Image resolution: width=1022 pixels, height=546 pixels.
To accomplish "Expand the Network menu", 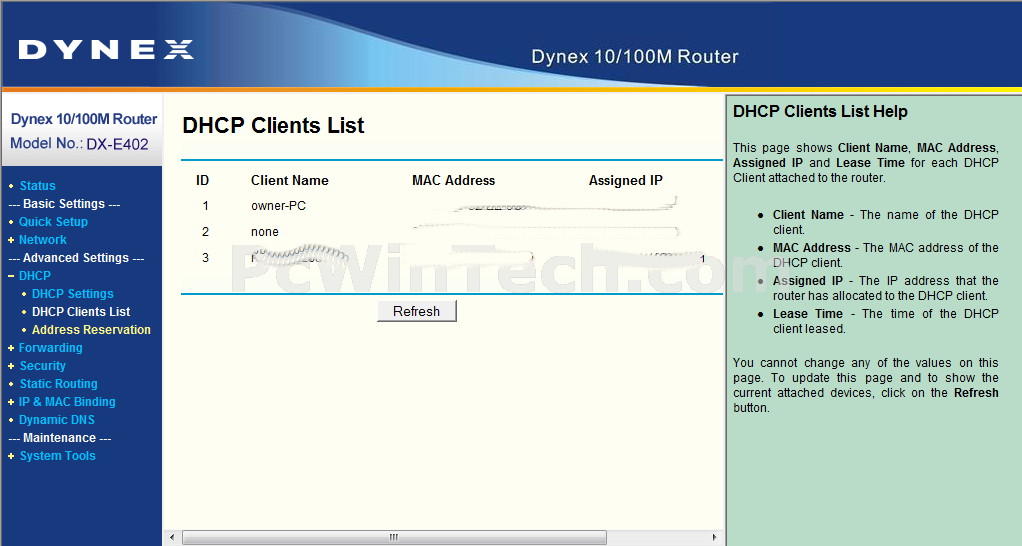I will (42, 240).
